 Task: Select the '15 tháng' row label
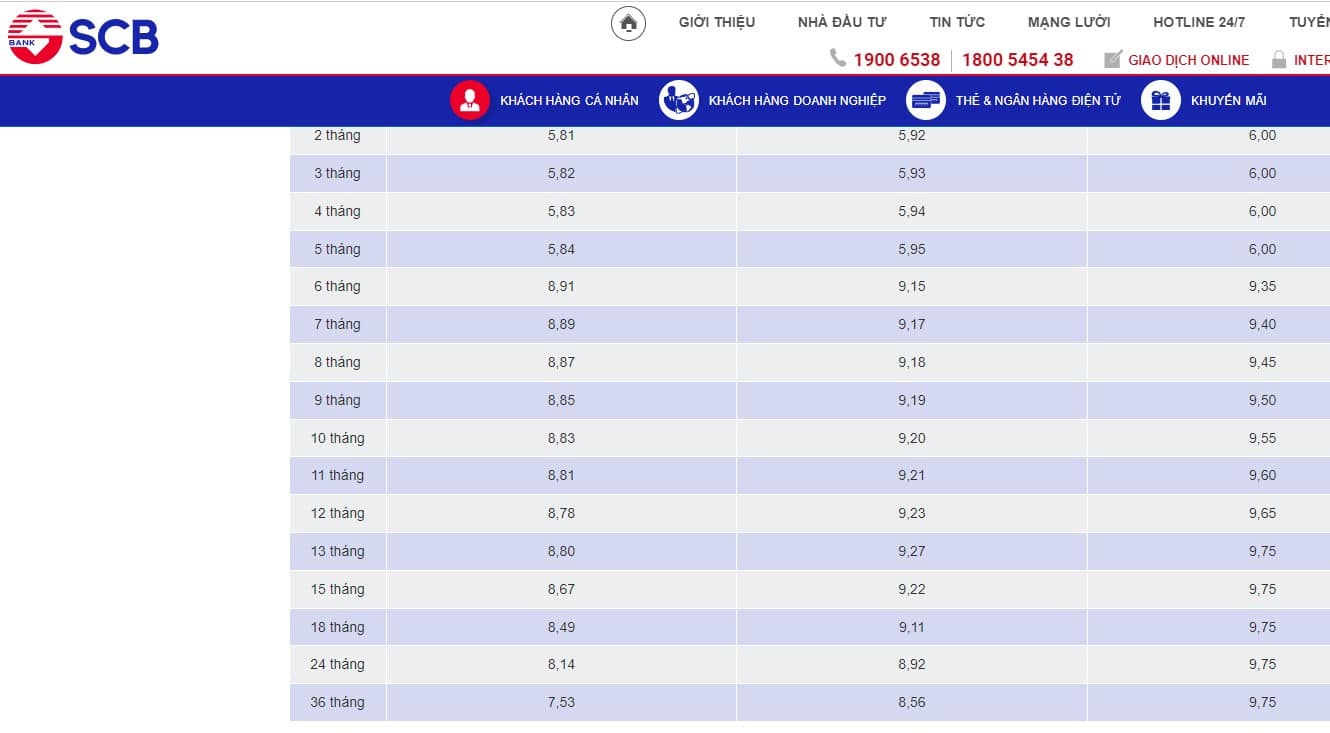pos(337,589)
